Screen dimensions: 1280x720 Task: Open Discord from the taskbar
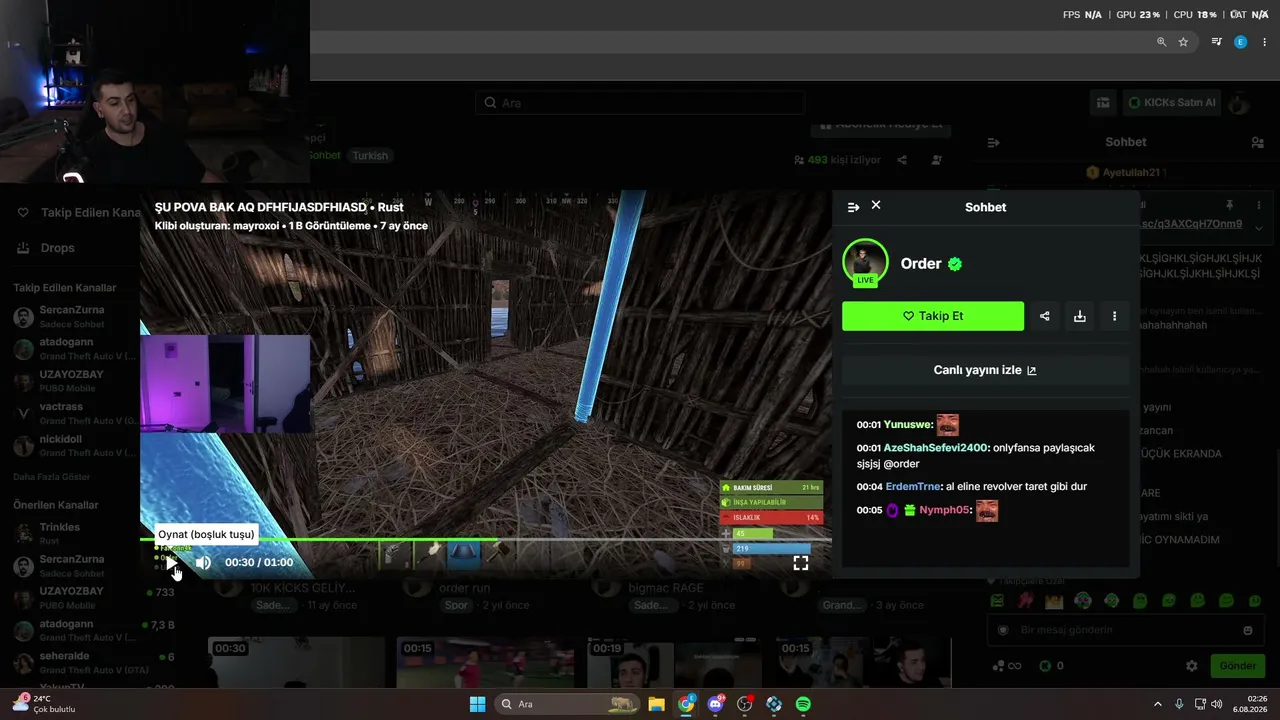(x=715, y=704)
